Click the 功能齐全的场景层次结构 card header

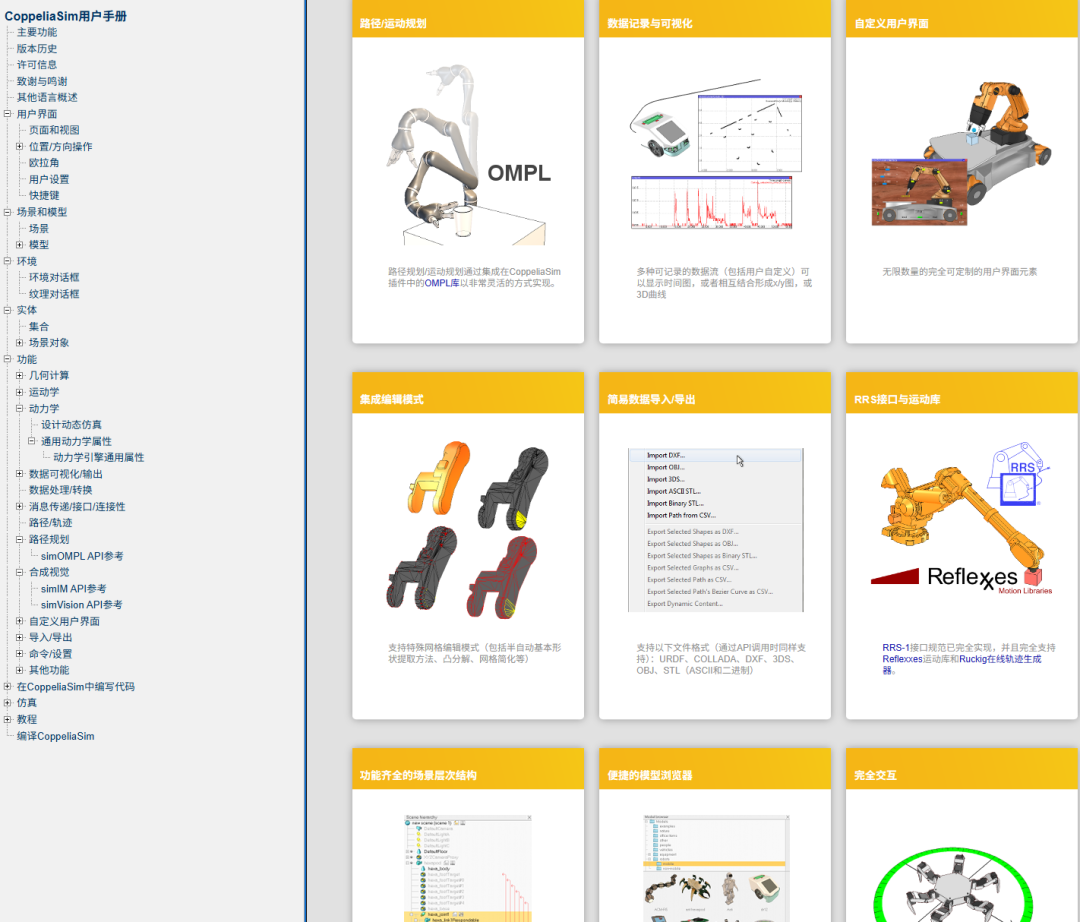(468, 769)
